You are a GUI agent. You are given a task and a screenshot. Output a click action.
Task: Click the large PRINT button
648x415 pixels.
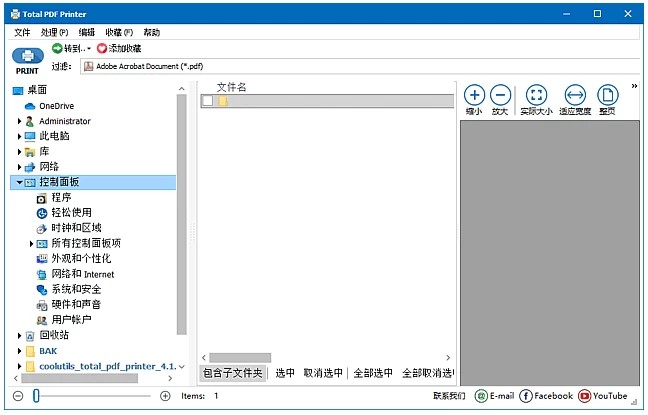point(27,59)
